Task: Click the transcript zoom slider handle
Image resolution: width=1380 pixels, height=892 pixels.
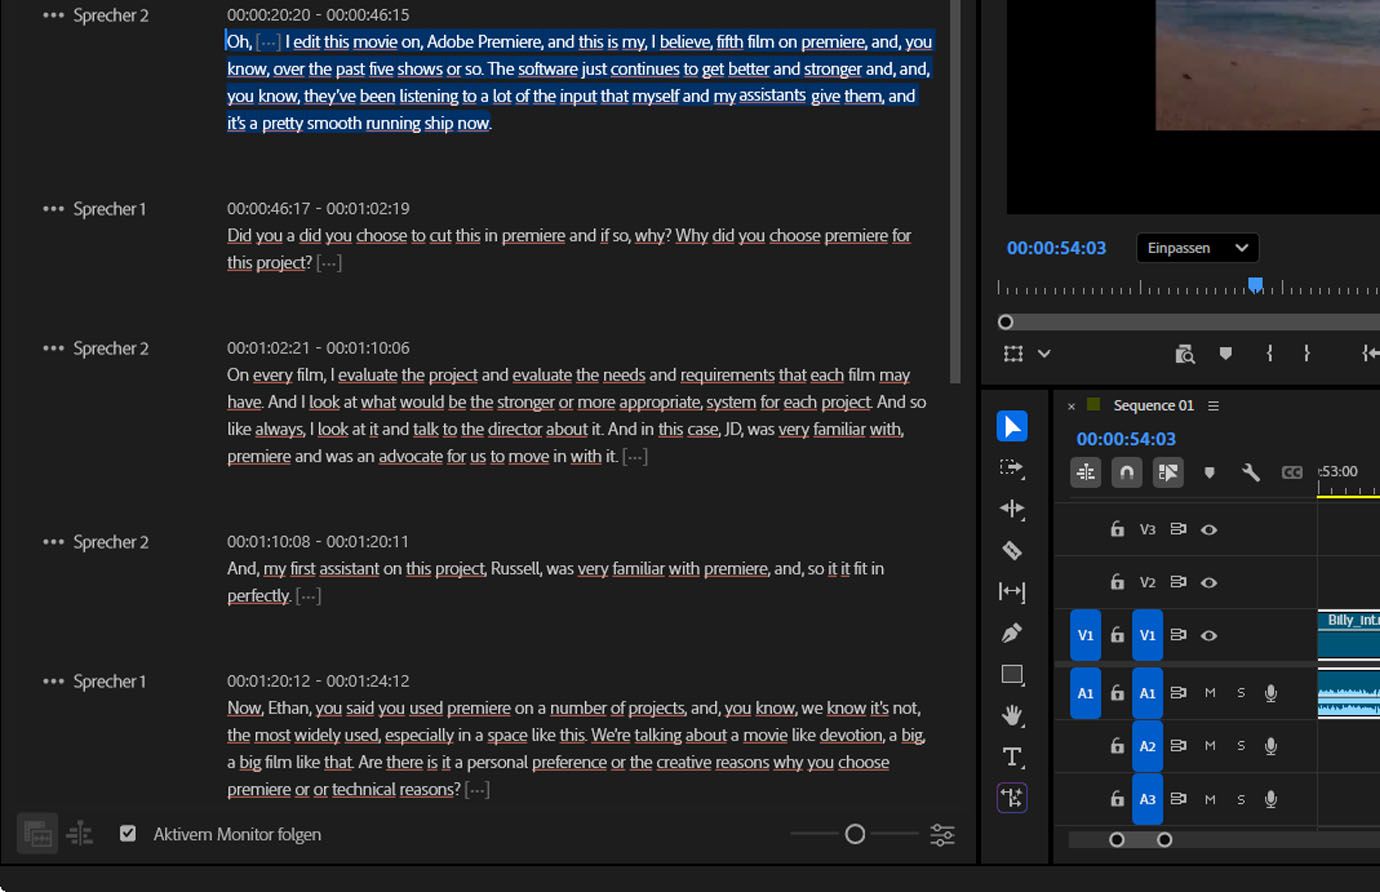Action: 855,833
